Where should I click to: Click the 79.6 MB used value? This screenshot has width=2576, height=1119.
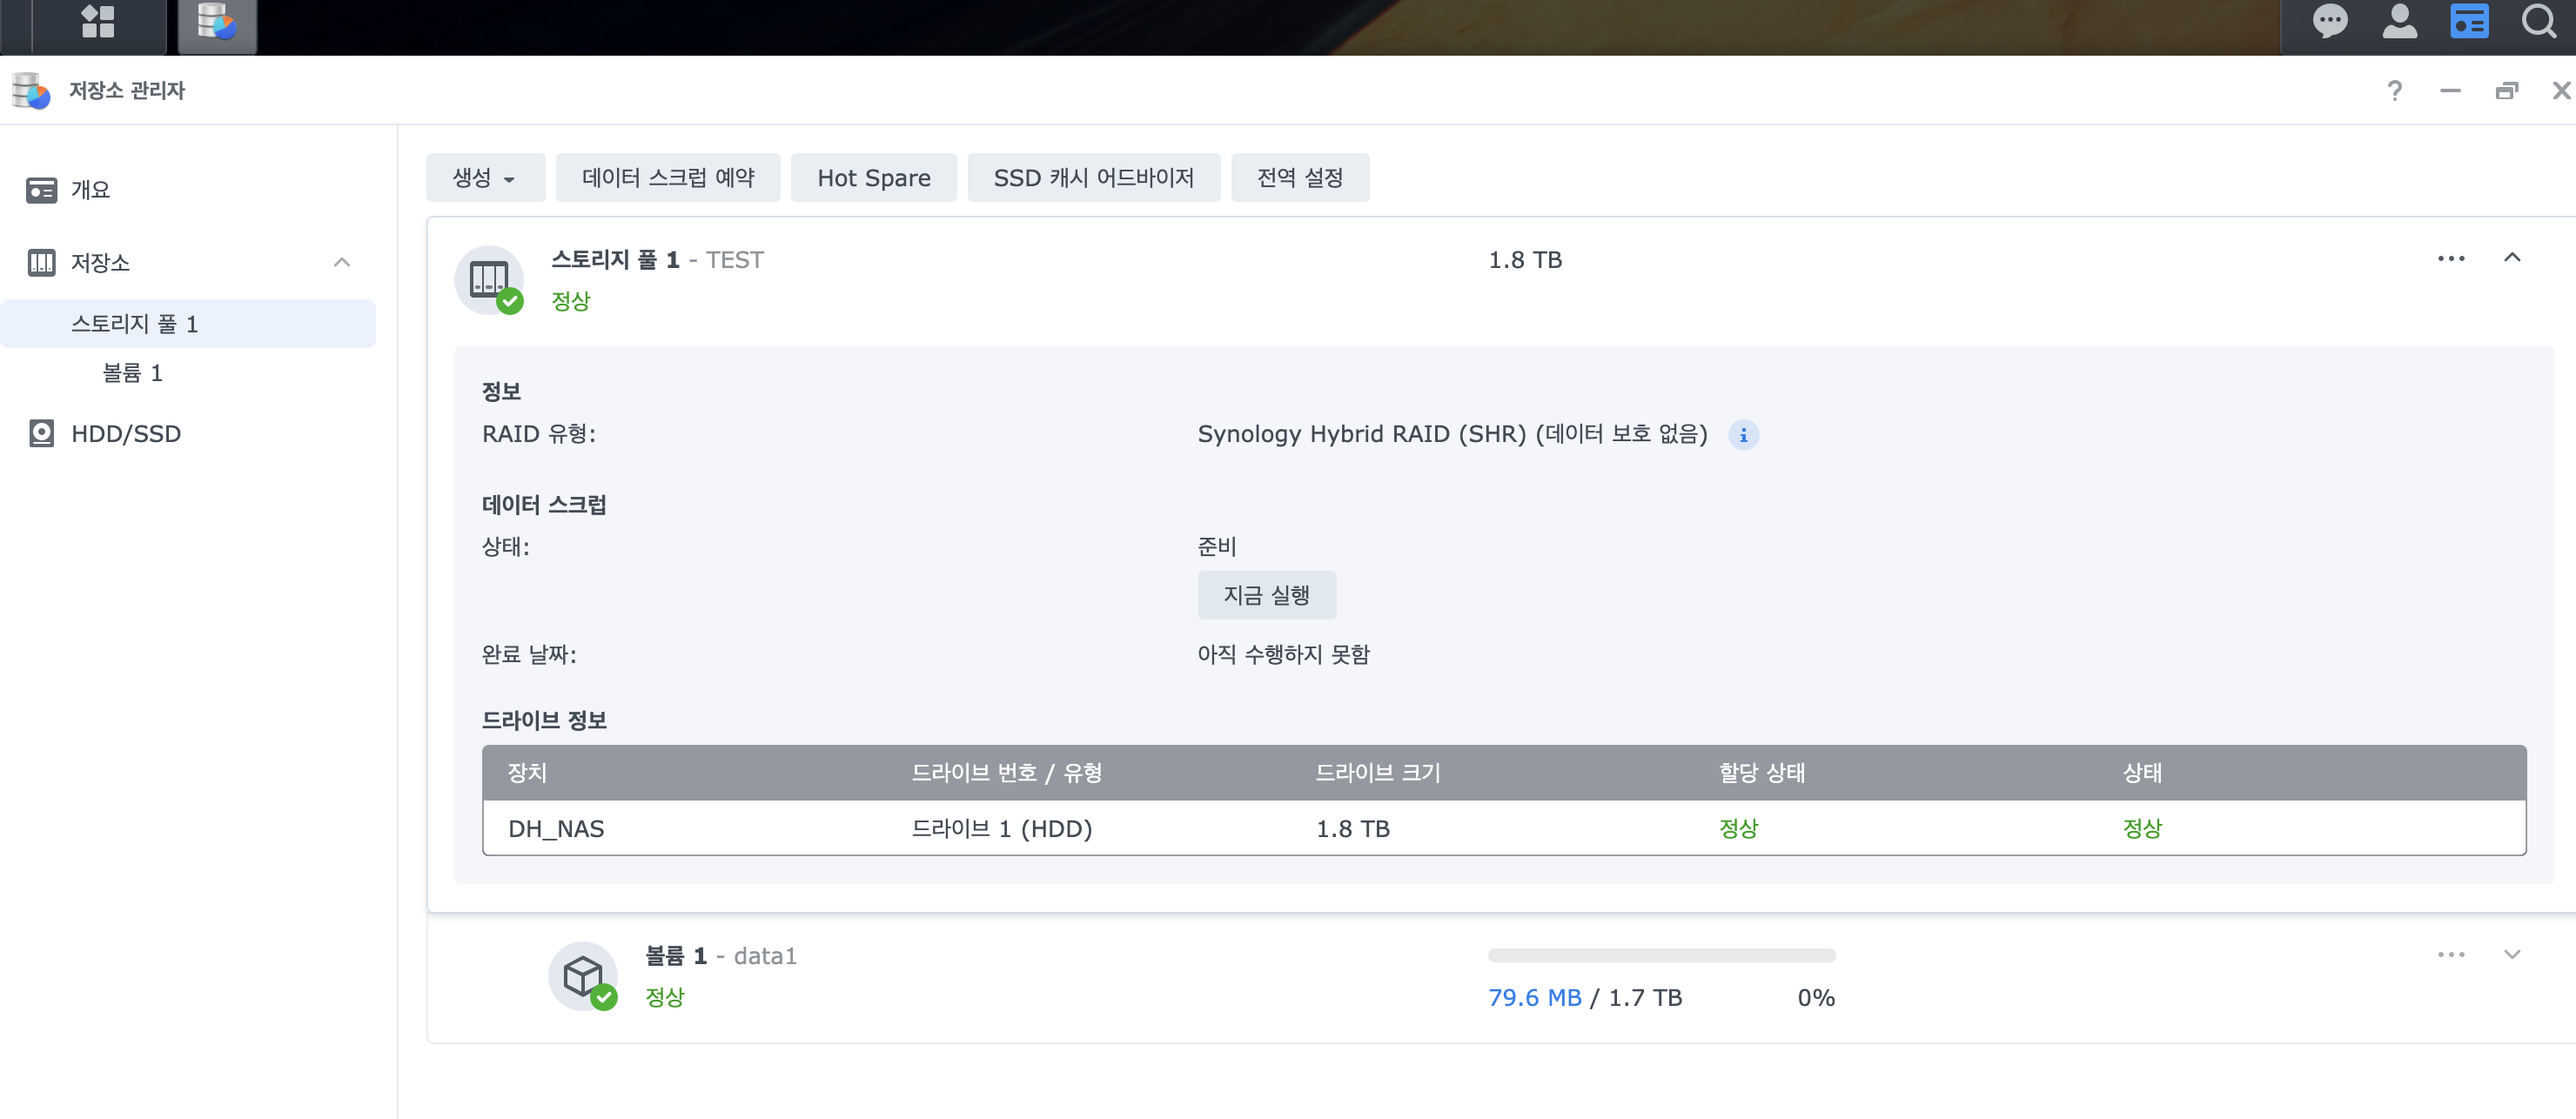point(1534,998)
